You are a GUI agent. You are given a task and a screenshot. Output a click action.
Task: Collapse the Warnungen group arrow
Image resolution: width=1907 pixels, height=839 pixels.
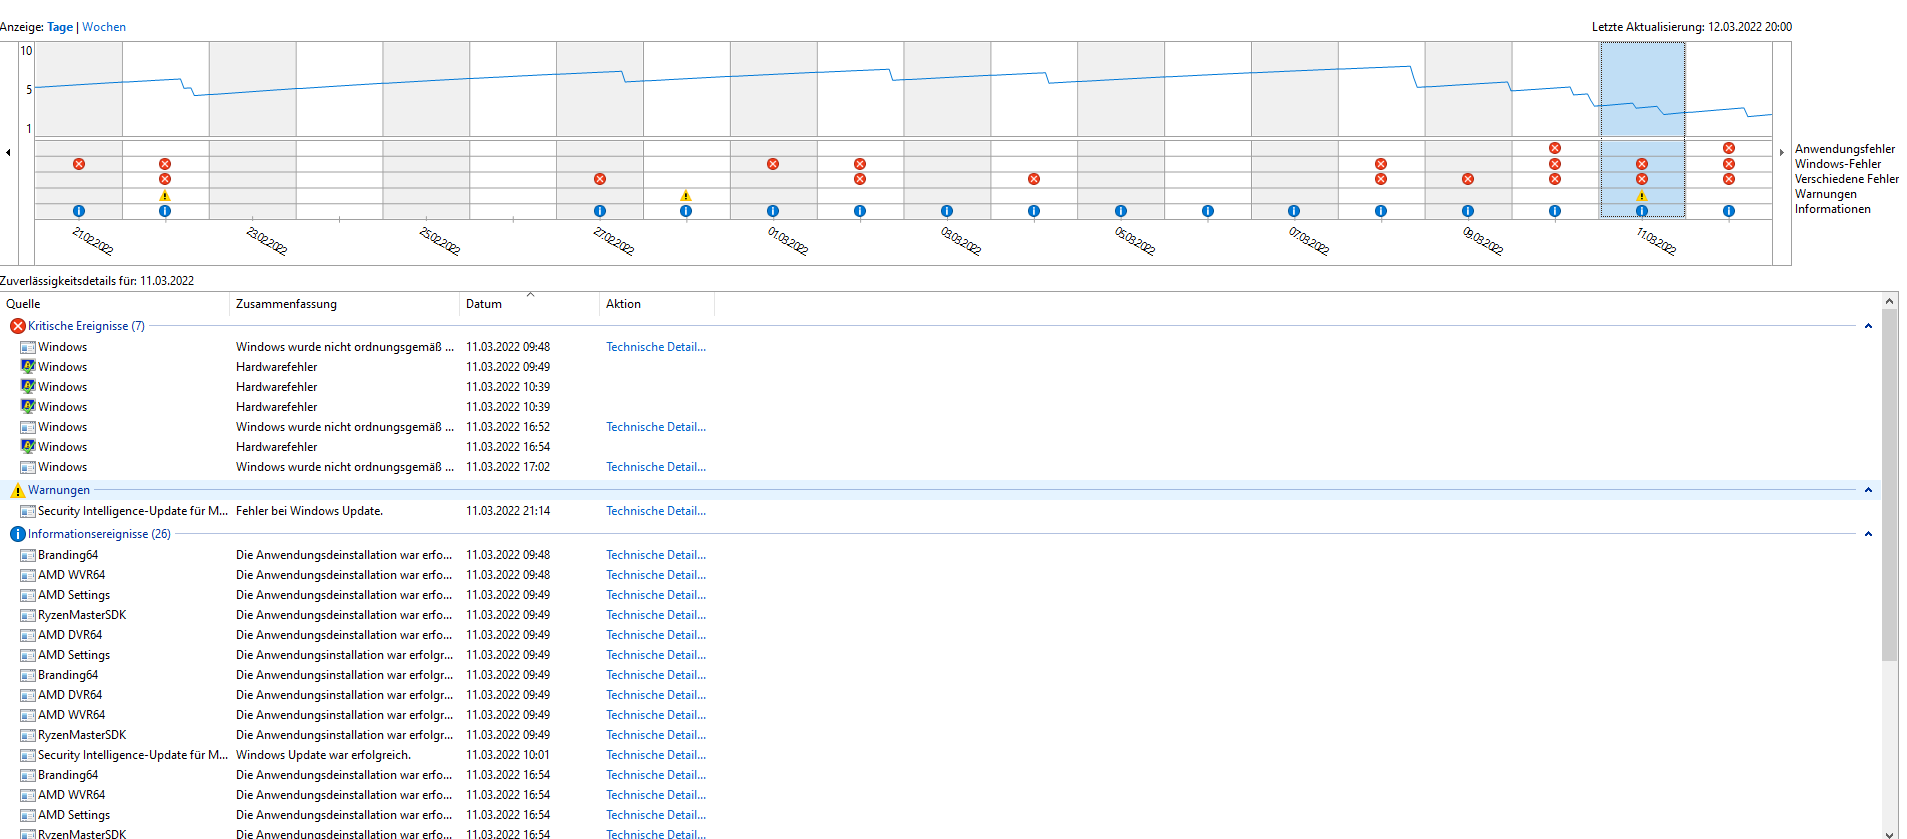[1868, 490]
